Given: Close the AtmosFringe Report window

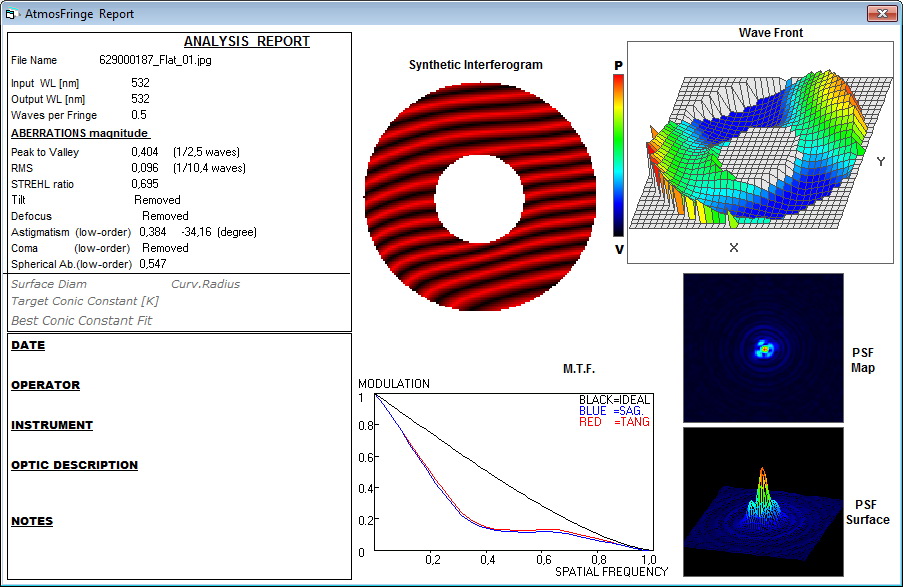Looking at the screenshot, I should 882,13.
